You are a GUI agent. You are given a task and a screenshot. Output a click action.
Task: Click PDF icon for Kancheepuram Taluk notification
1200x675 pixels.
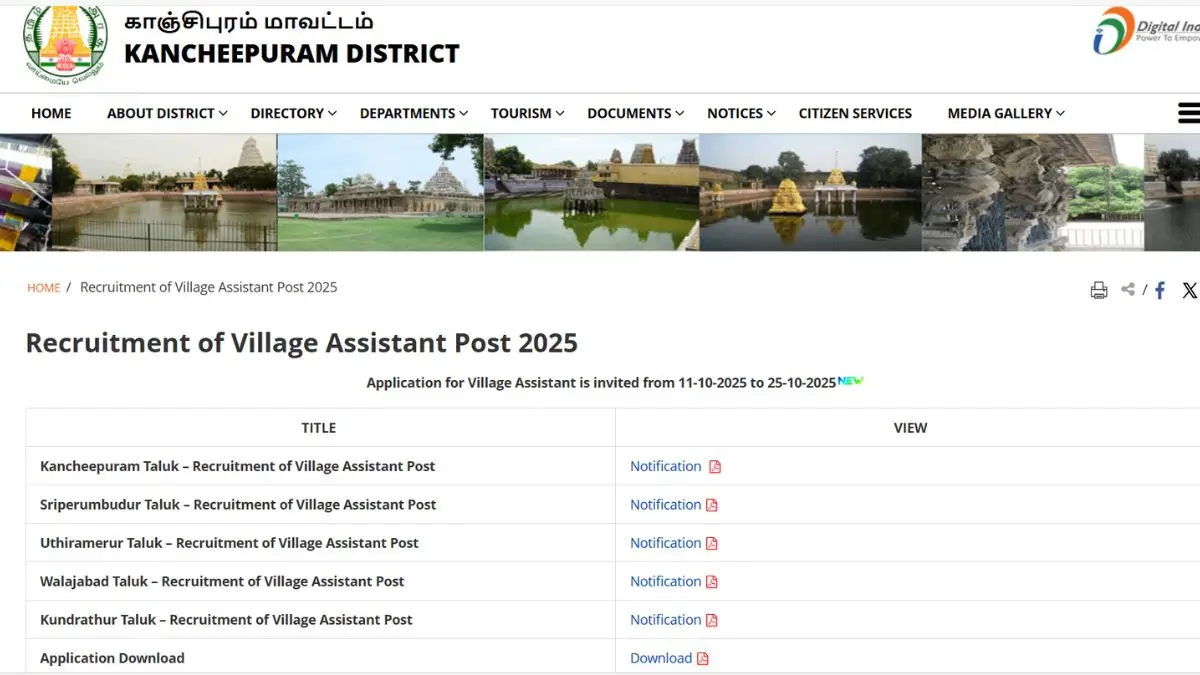coord(715,467)
